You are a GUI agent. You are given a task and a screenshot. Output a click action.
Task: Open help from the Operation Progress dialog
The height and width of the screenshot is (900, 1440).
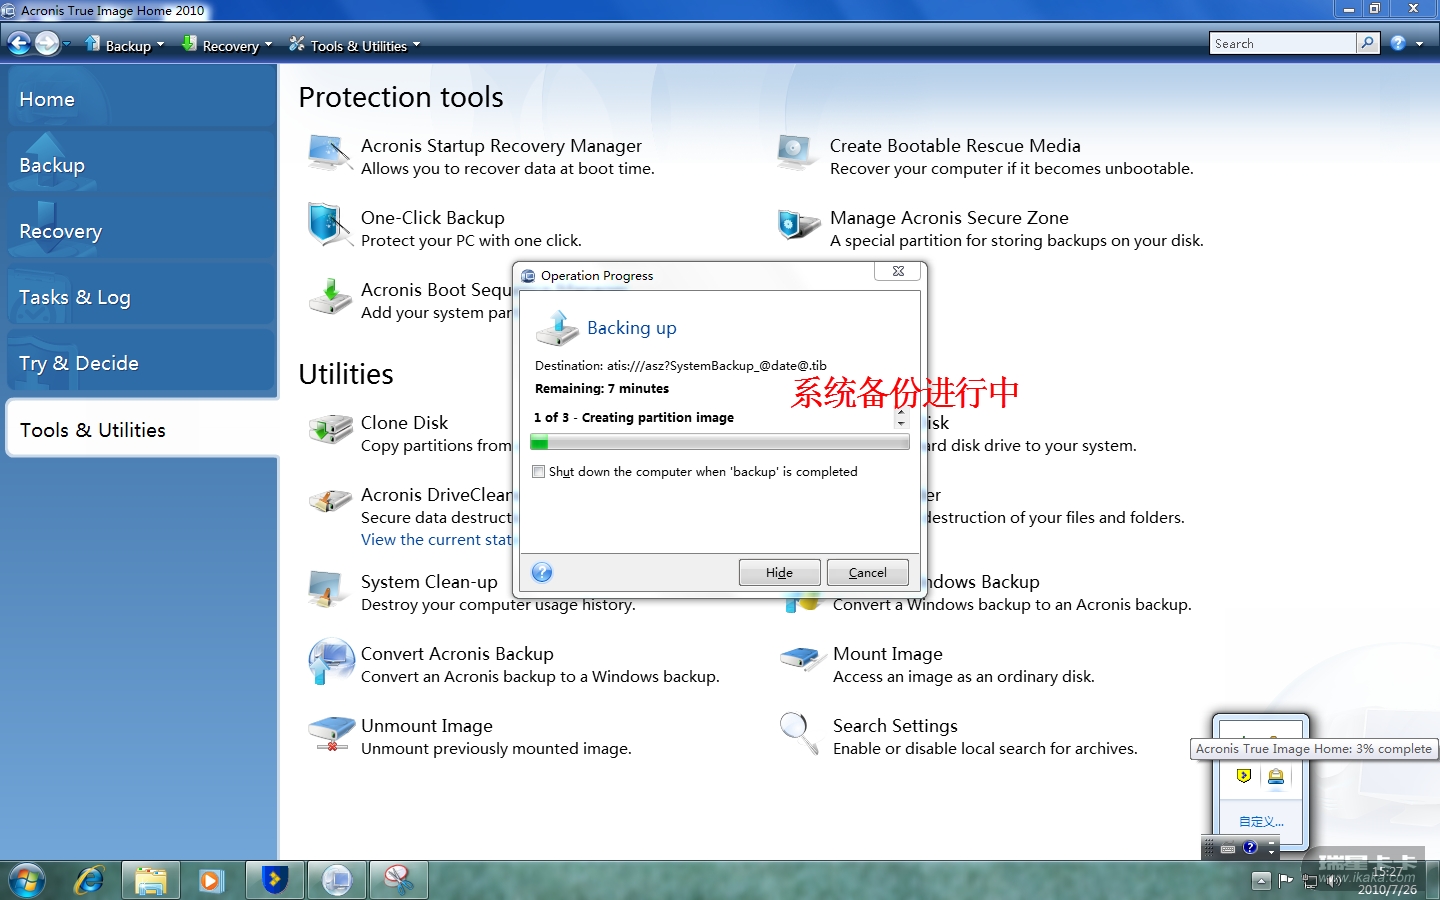[542, 572]
